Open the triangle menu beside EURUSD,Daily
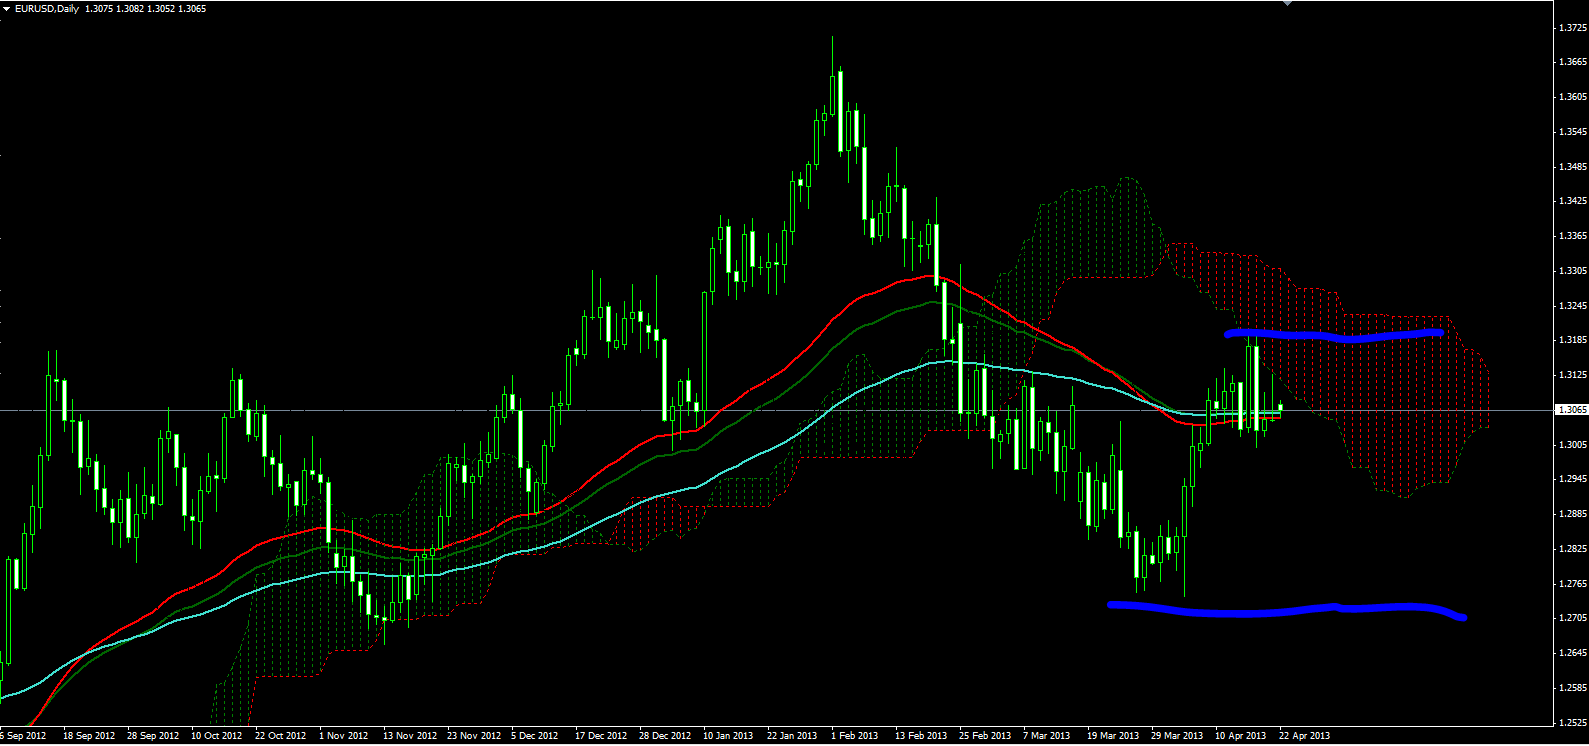Viewport: 1589px width, 746px height. point(6,8)
